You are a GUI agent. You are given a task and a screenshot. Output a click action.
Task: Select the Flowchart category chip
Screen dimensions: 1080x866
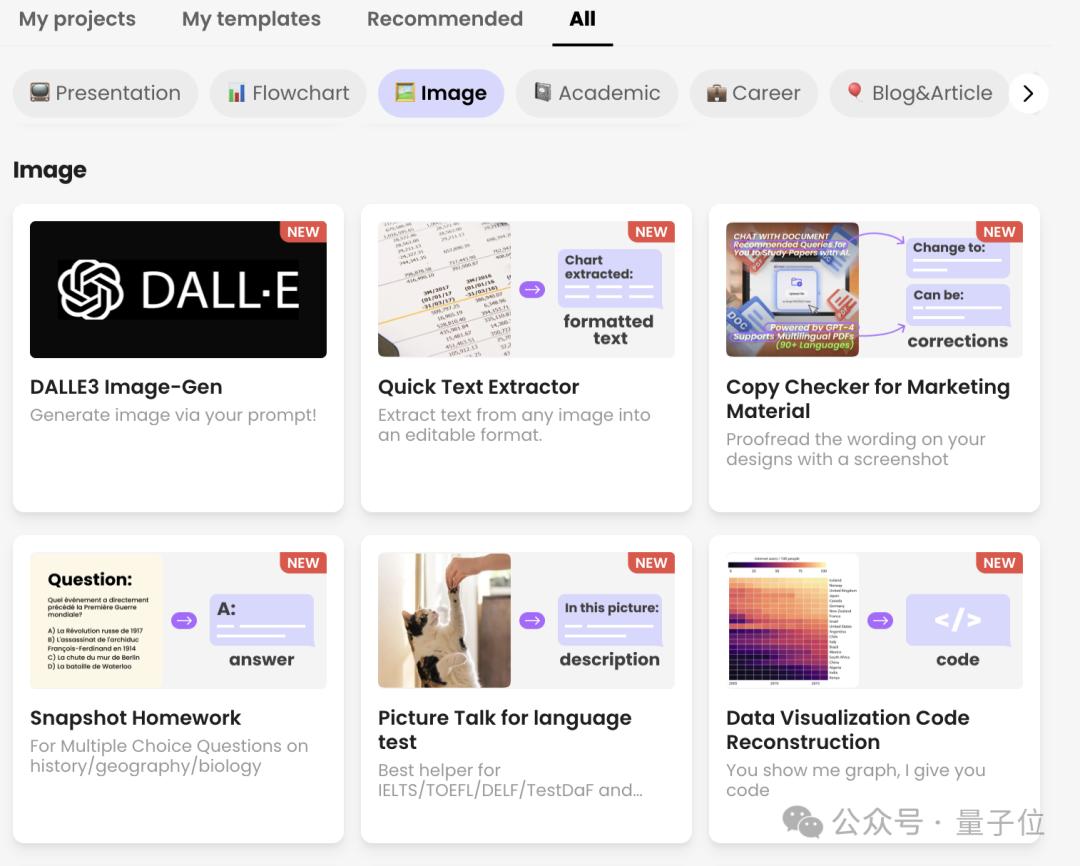289,93
